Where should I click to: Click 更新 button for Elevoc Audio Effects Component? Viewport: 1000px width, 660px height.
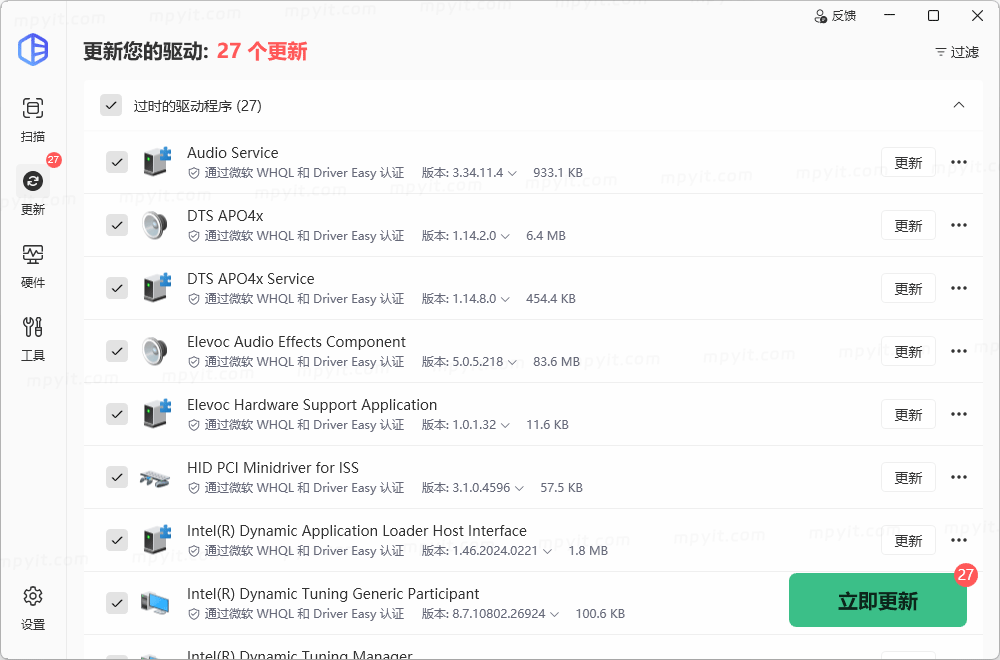(908, 351)
